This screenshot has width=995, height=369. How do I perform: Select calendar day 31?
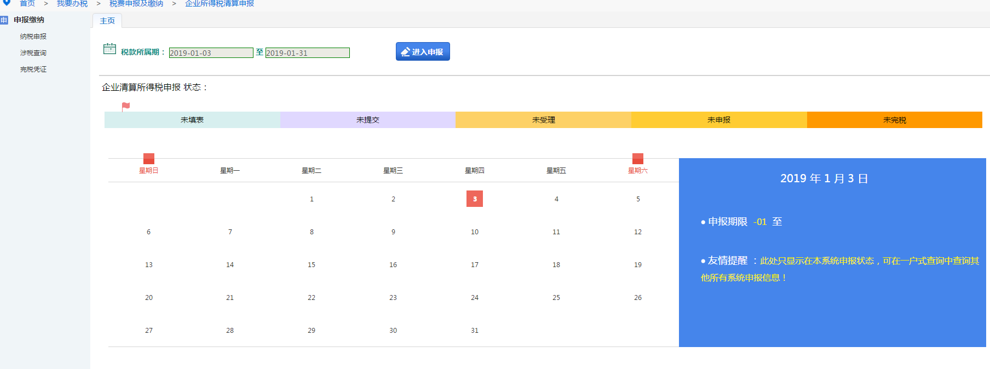click(475, 330)
